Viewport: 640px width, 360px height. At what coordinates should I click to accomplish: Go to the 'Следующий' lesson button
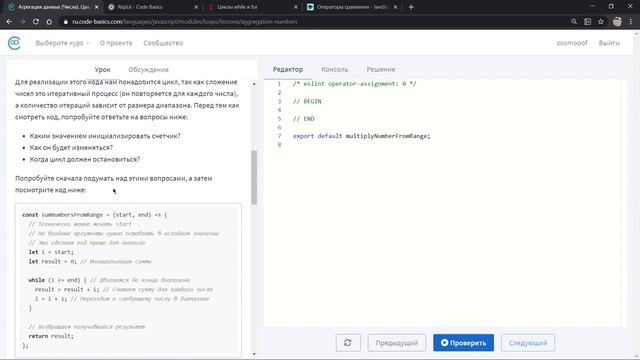click(528, 342)
